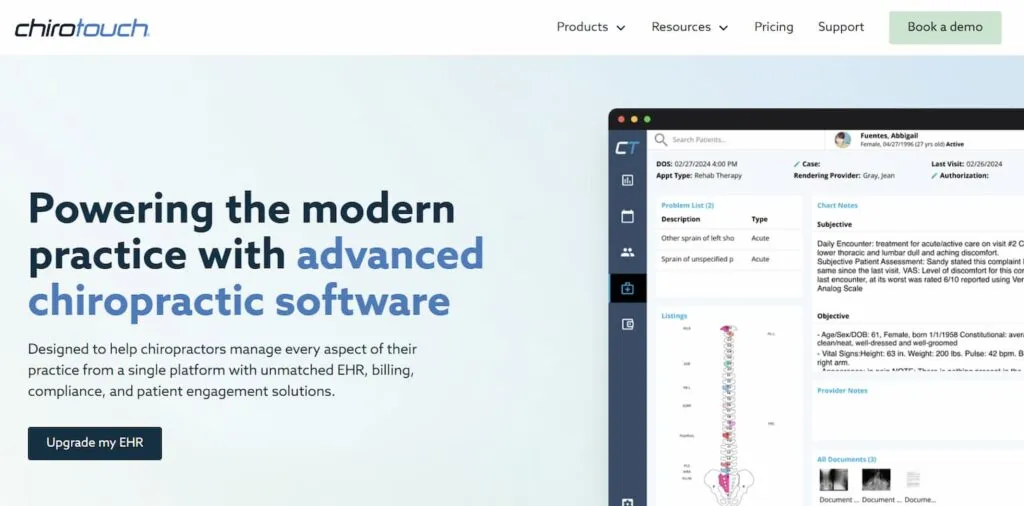
Task: Click the Objective section label
Action: click(x=833, y=316)
